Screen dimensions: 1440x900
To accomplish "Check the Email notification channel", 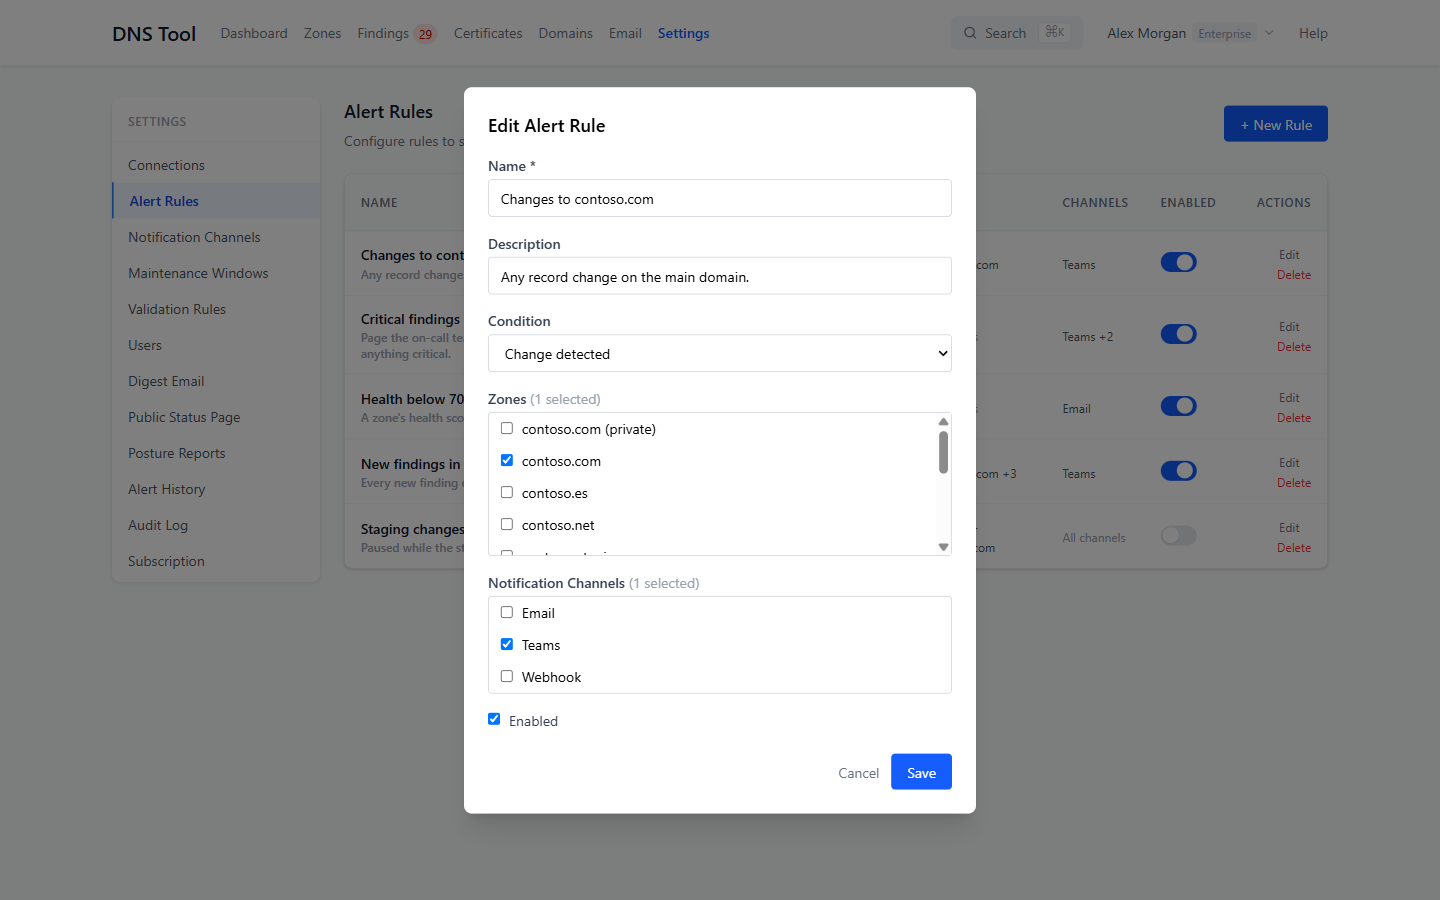I will [x=507, y=612].
